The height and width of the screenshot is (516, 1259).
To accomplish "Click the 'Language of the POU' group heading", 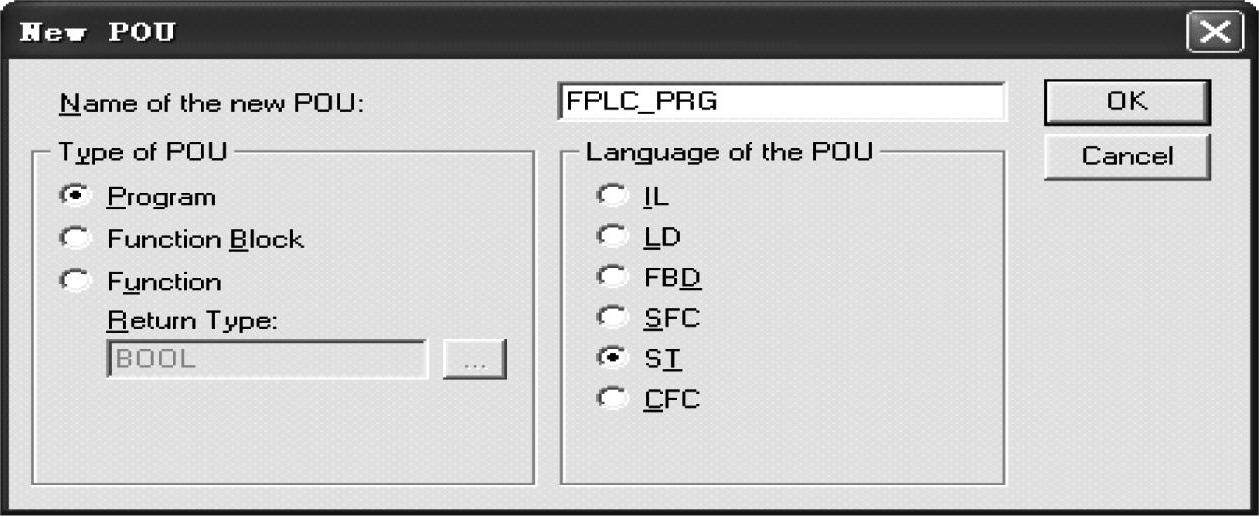I will tap(729, 153).
